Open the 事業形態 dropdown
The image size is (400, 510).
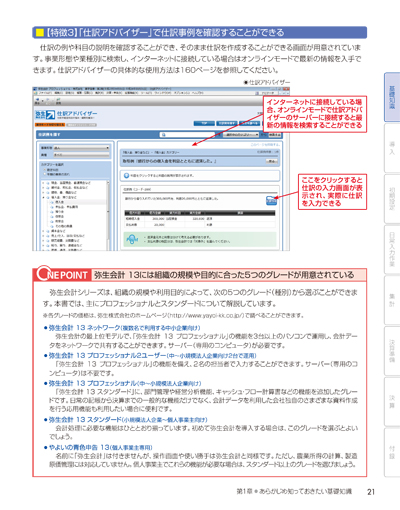(x=81, y=148)
